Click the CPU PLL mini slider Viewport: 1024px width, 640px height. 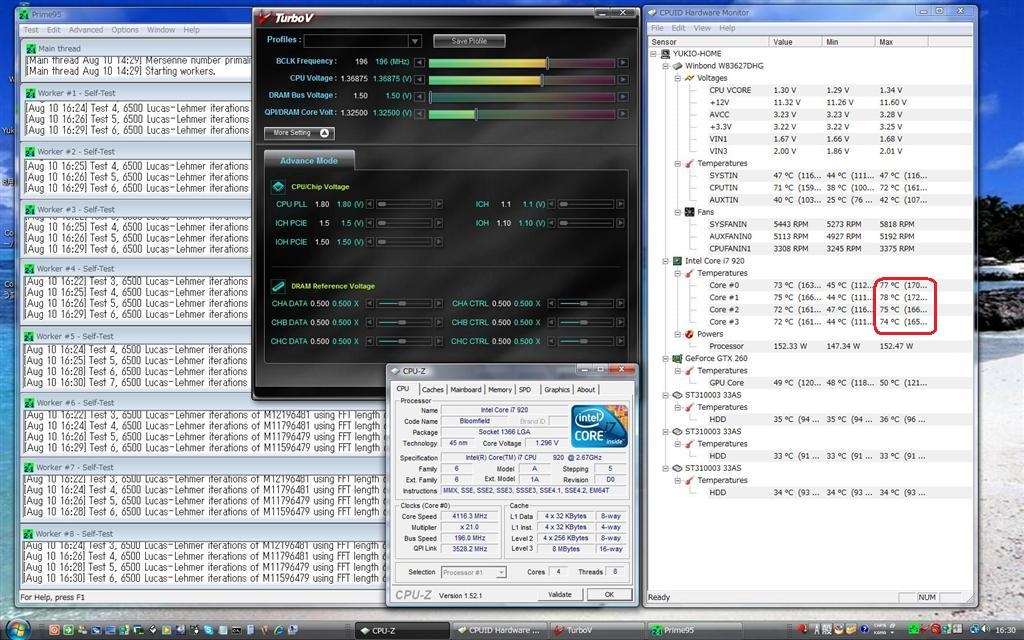pos(405,204)
